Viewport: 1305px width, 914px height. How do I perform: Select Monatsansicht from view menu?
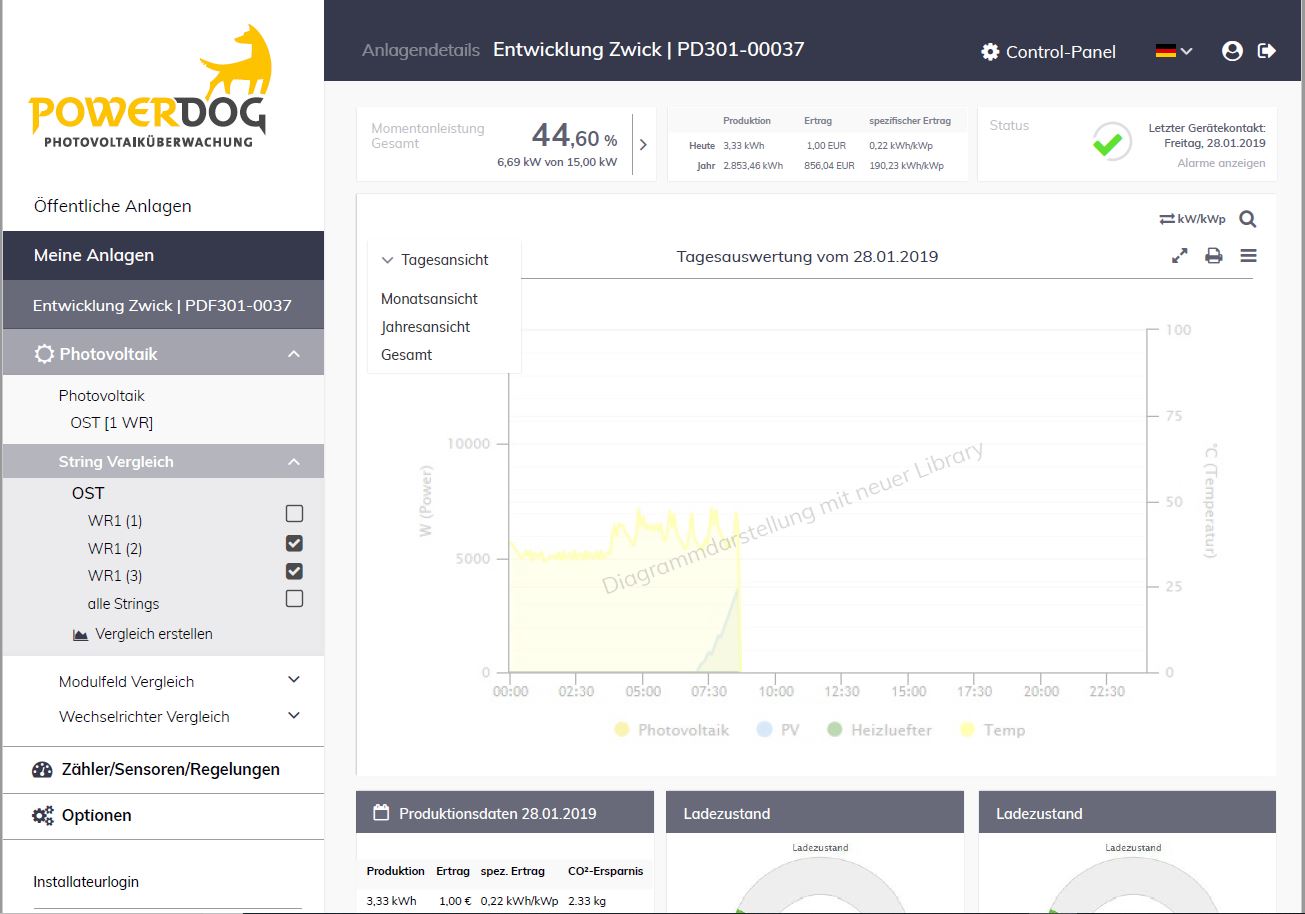429,299
